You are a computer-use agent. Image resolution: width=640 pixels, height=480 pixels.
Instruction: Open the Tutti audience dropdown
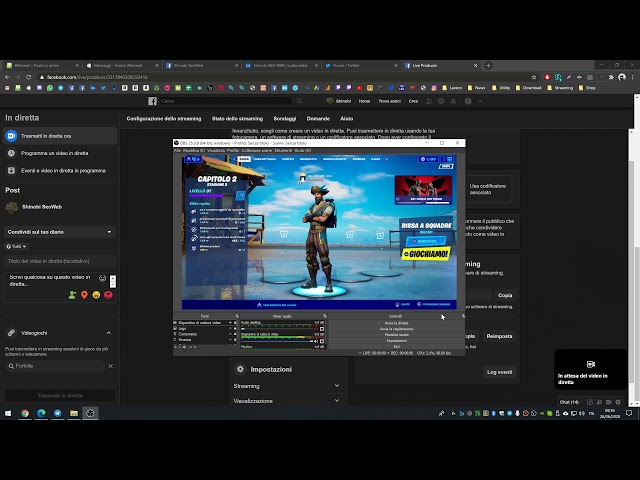pyautogui.click(x=16, y=247)
